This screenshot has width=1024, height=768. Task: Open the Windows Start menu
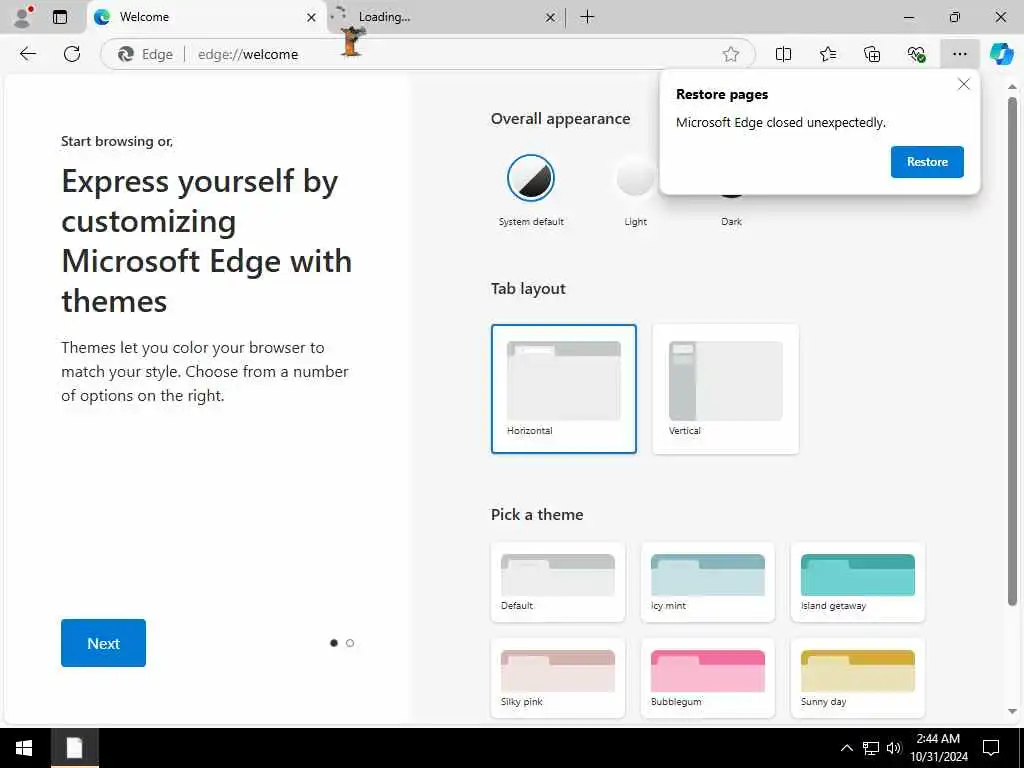24,748
